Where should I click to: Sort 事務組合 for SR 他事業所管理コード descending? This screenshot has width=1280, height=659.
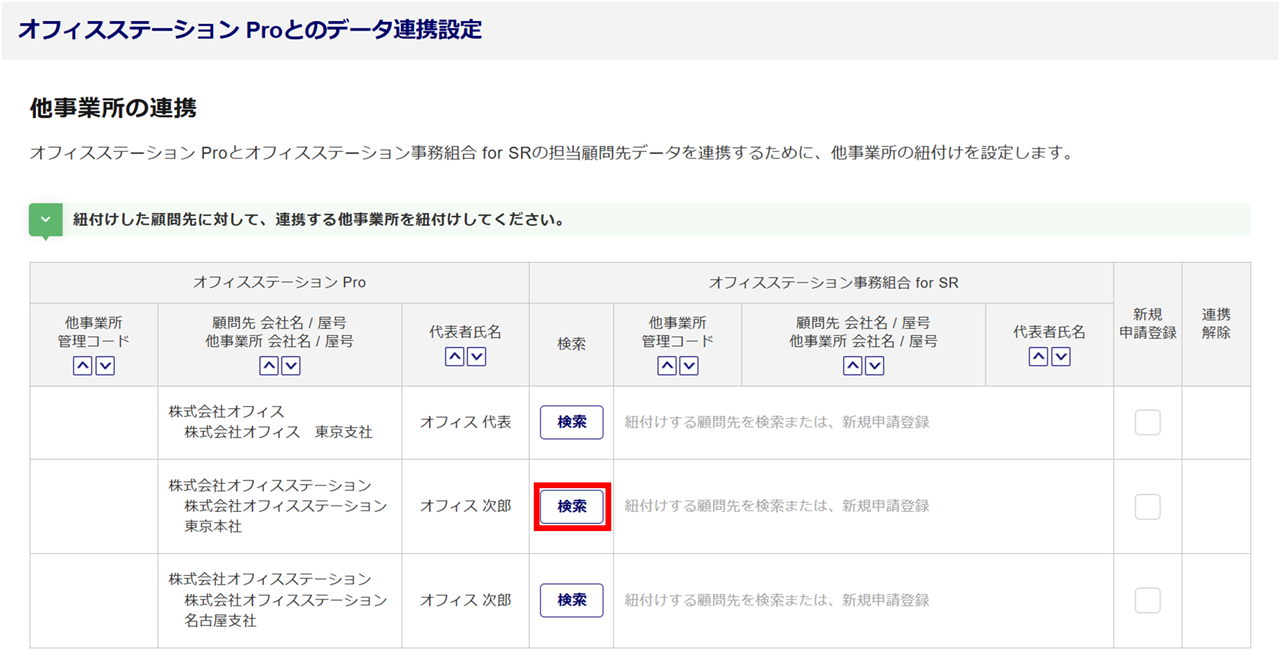point(689,366)
